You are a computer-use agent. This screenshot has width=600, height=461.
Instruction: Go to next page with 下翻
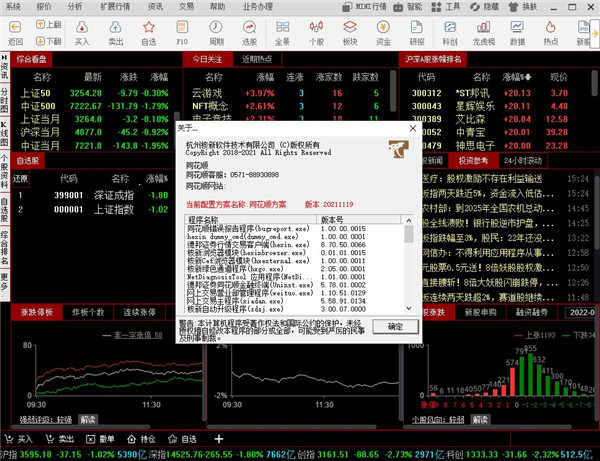point(49,41)
